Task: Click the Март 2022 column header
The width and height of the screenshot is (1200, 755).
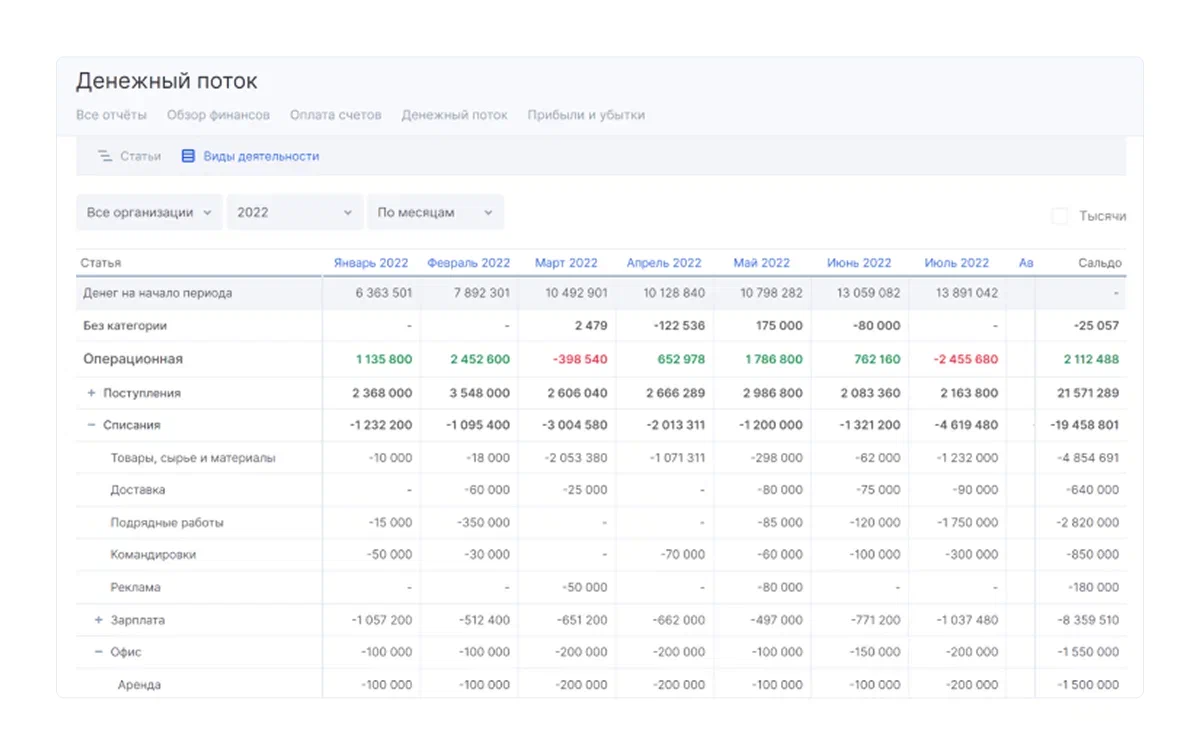Action: tap(566, 263)
